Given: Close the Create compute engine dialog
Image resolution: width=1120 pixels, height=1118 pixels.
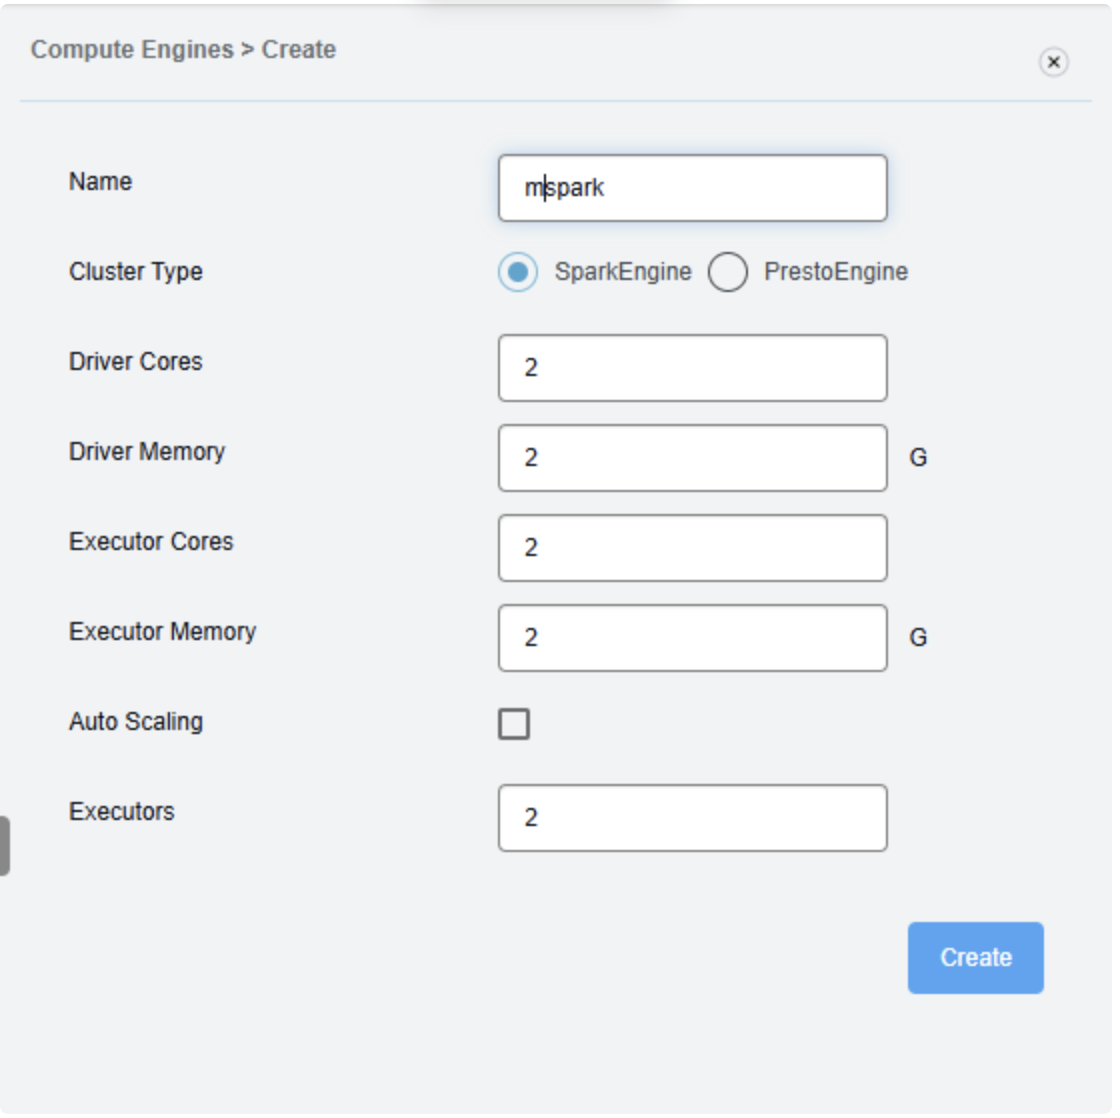Looking at the screenshot, I should [1053, 62].
